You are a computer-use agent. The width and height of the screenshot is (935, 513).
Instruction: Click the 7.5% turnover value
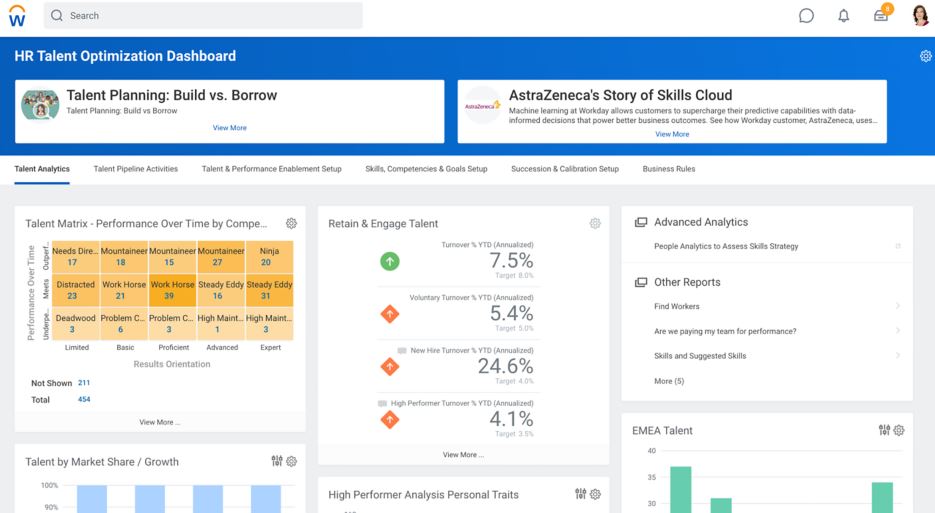point(511,261)
